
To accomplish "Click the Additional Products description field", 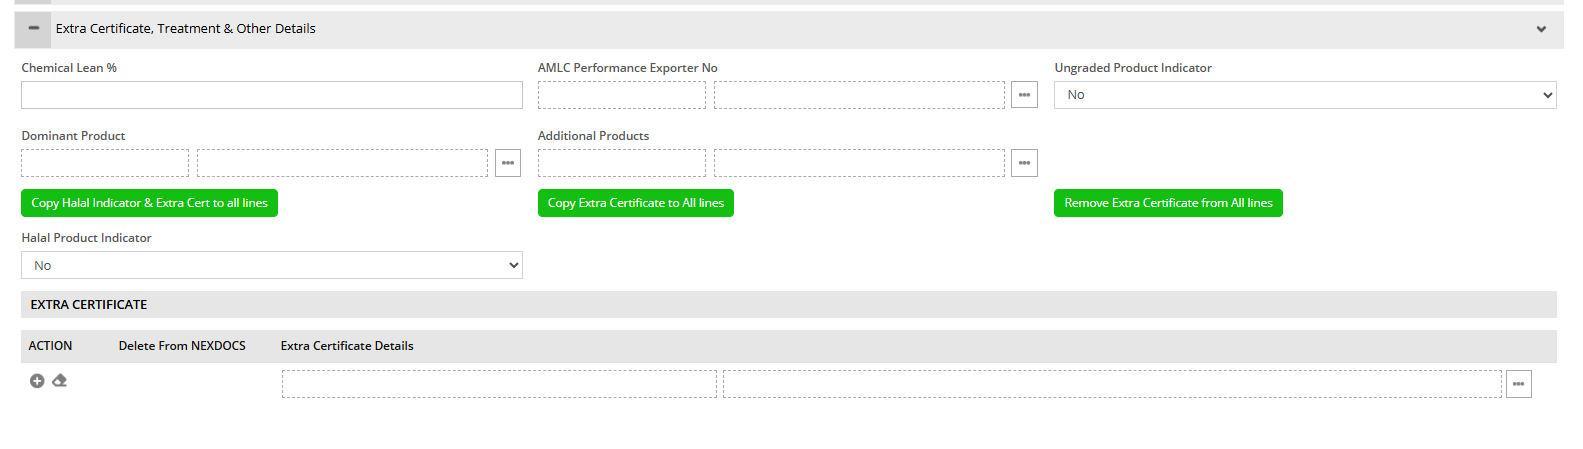I will click(x=859, y=163).
